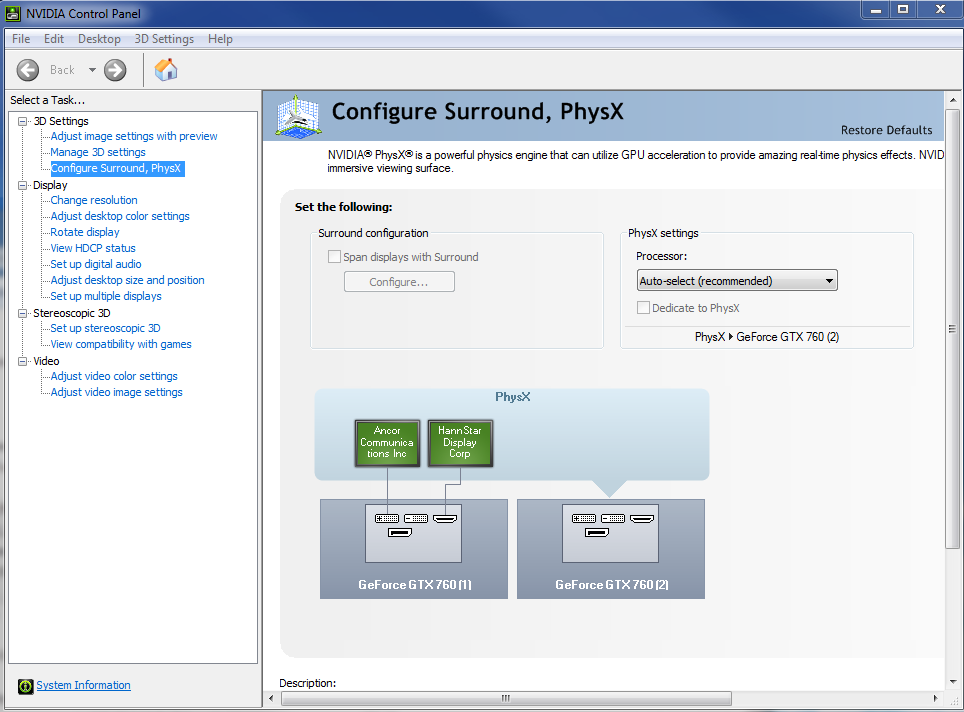Open Set up stereoscopic 3D

[x=105, y=328]
